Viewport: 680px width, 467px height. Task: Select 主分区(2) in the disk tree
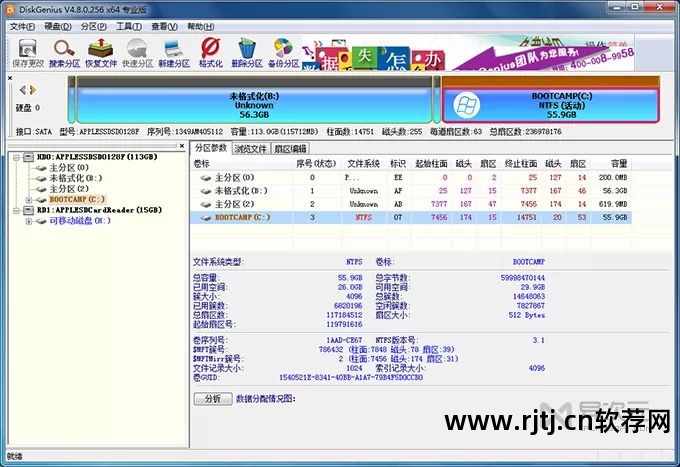point(69,189)
